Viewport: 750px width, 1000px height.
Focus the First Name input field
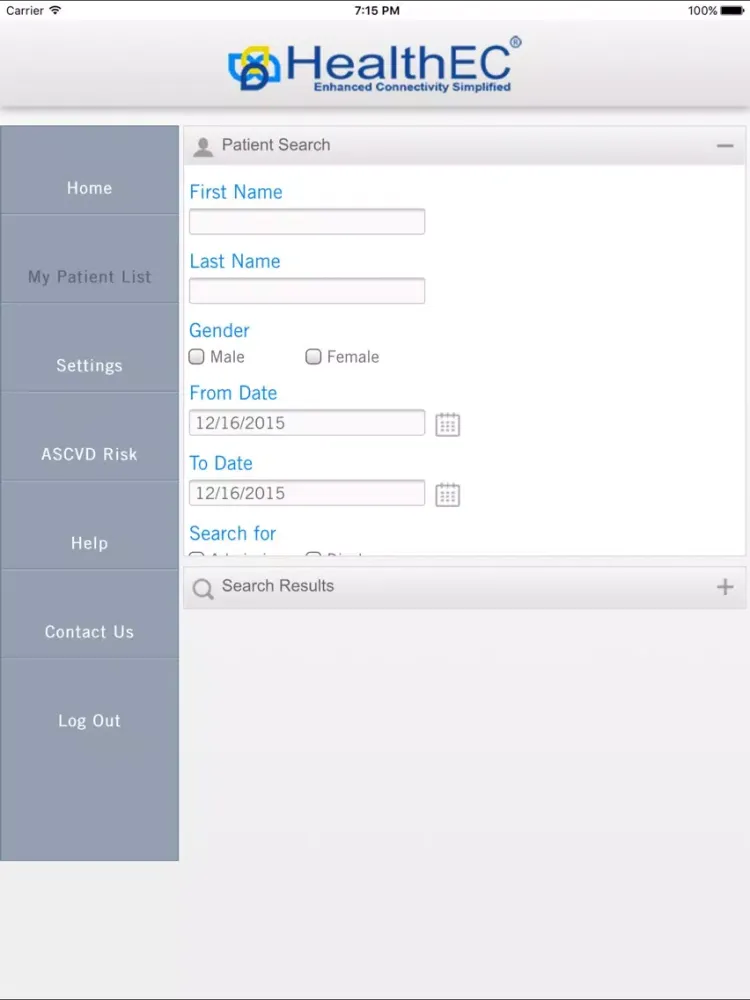[x=307, y=221]
